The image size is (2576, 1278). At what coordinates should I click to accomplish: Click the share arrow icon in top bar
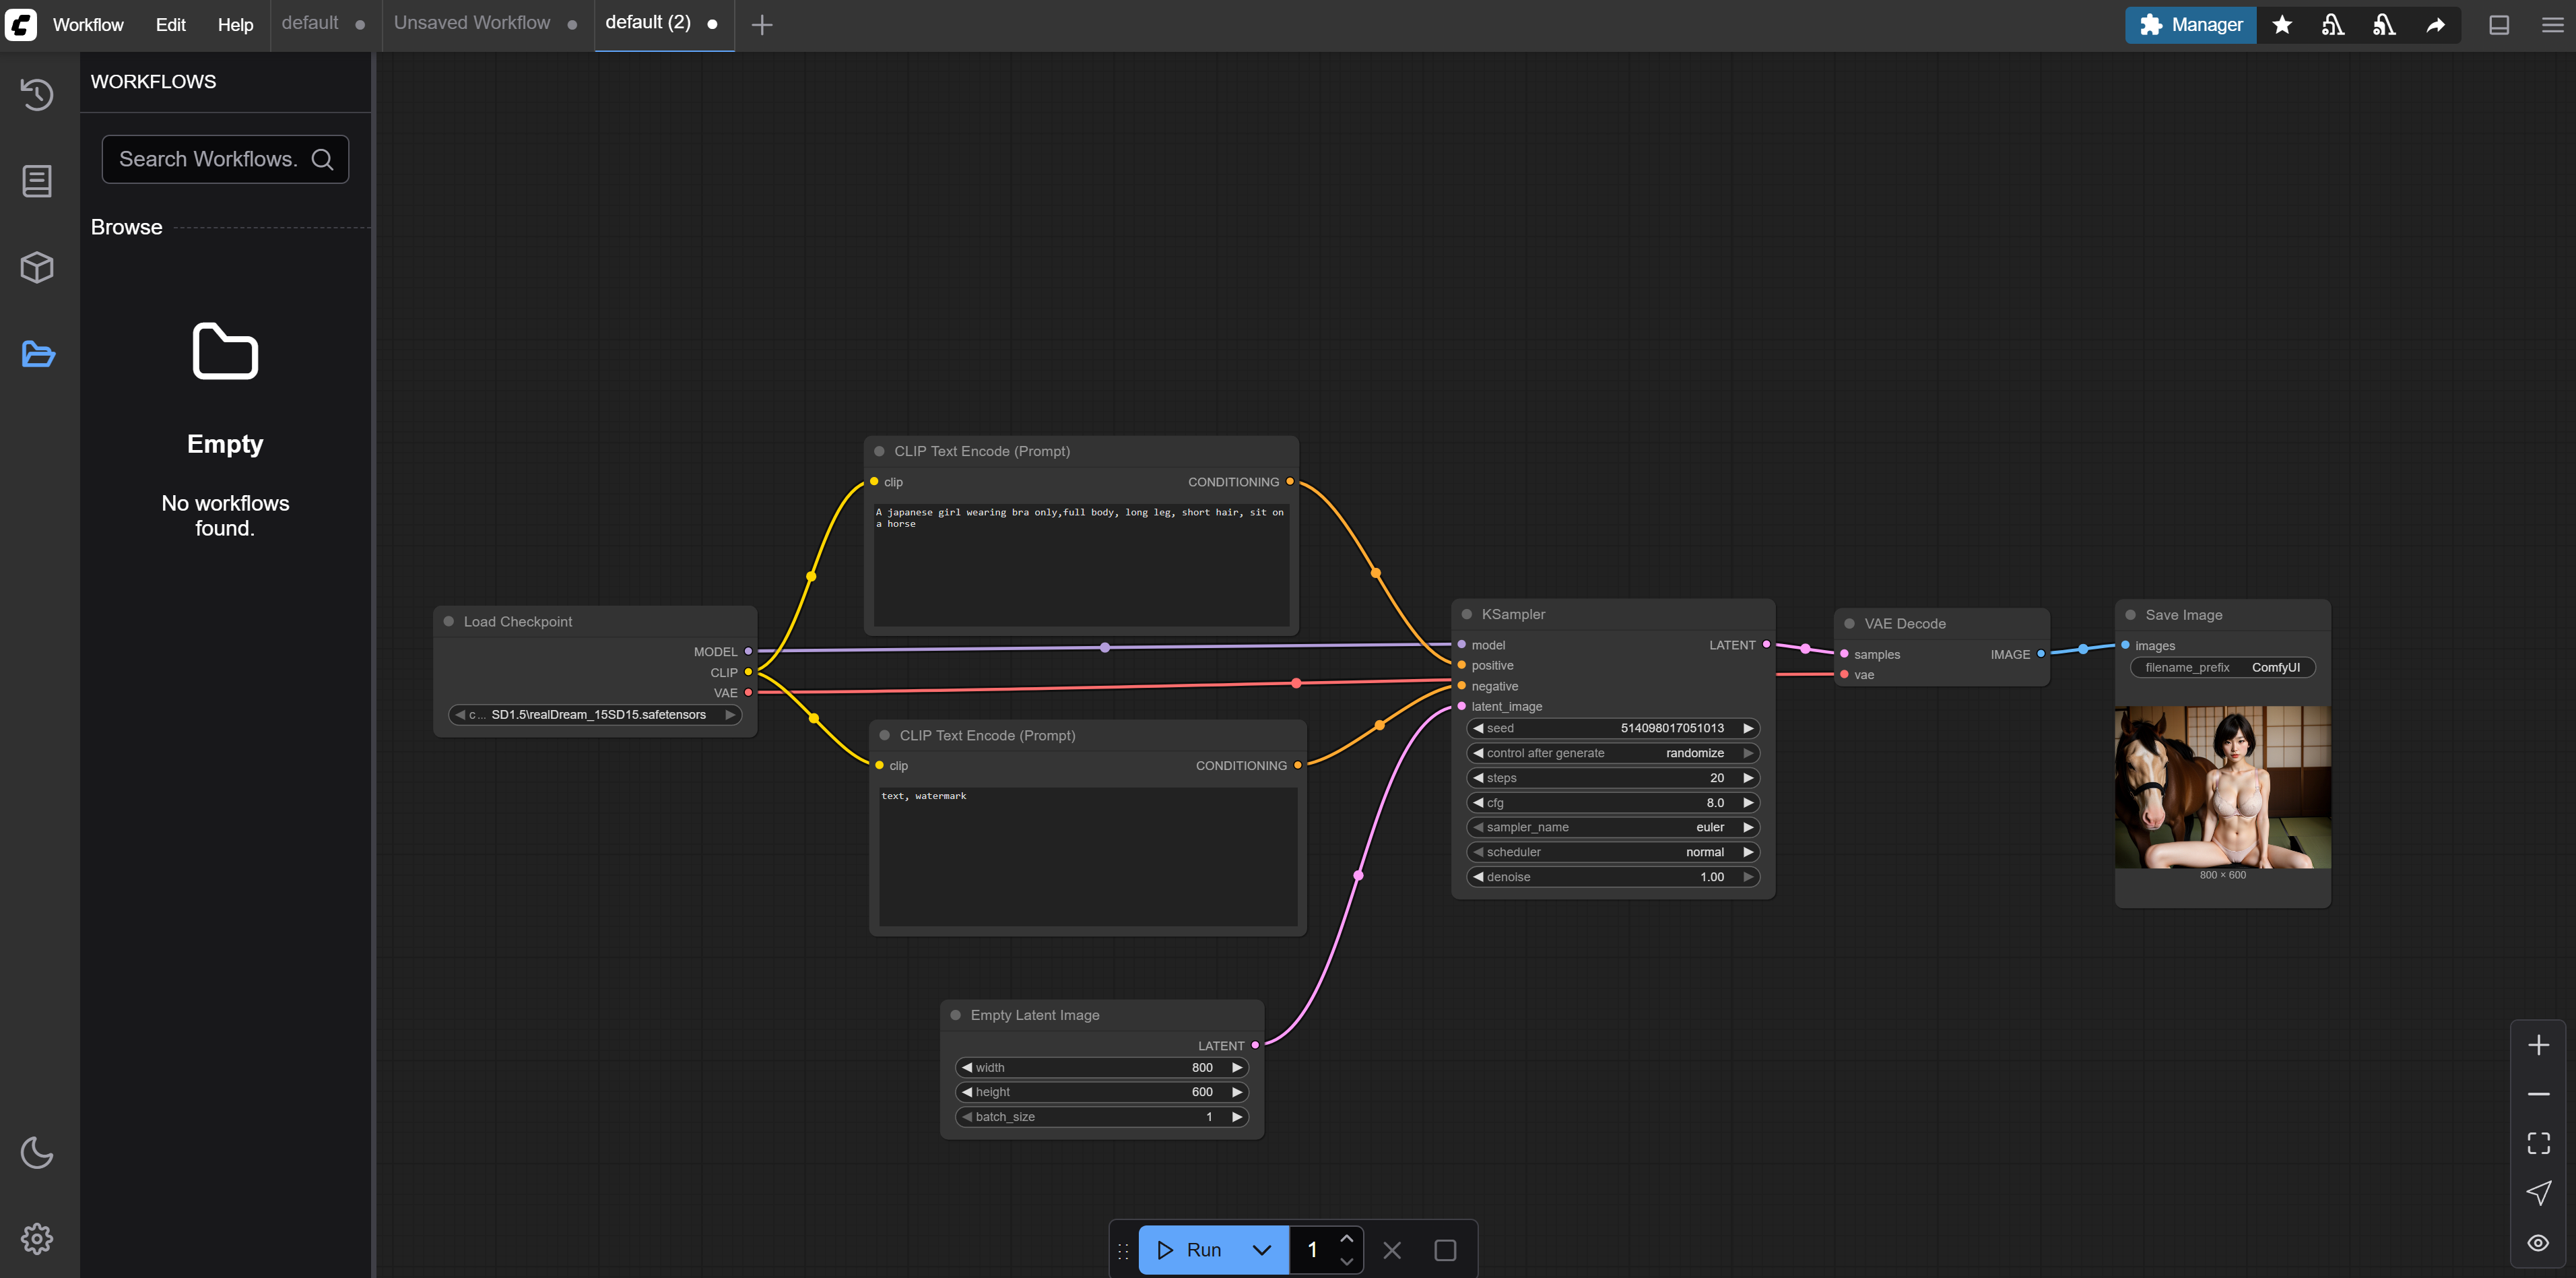(x=2436, y=25)
